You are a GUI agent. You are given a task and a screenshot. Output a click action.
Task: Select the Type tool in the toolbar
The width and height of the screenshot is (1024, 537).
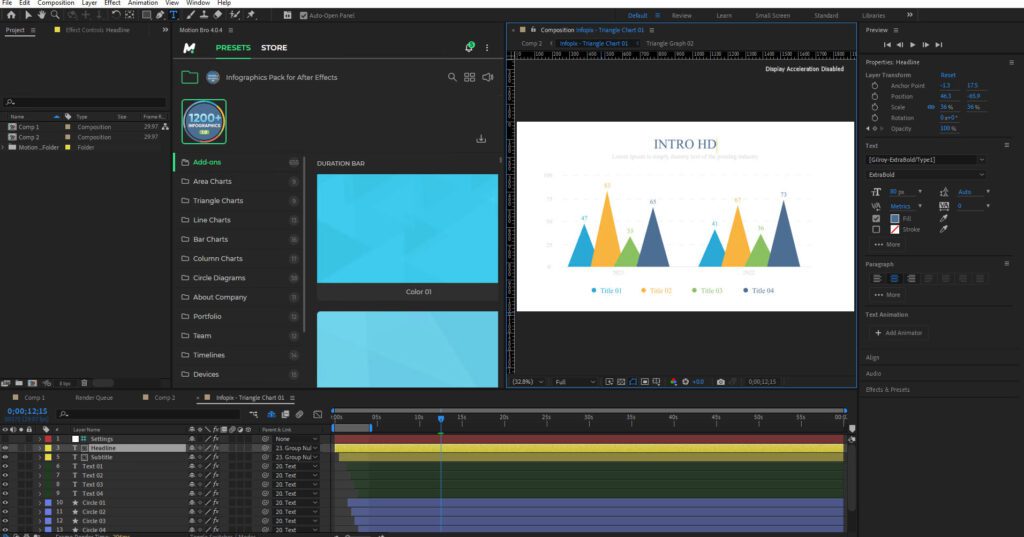click(x=174, y=15)
